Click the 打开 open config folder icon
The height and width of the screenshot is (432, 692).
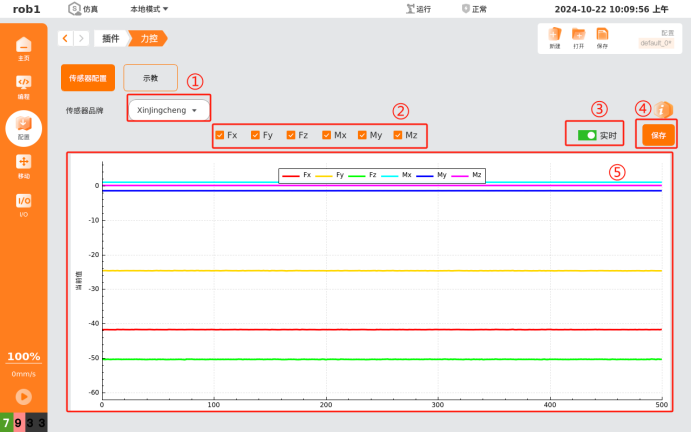(x=578, y=36)
